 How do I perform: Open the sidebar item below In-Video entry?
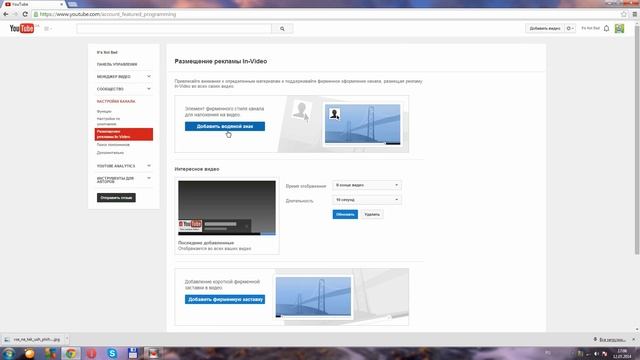point(113,144)
